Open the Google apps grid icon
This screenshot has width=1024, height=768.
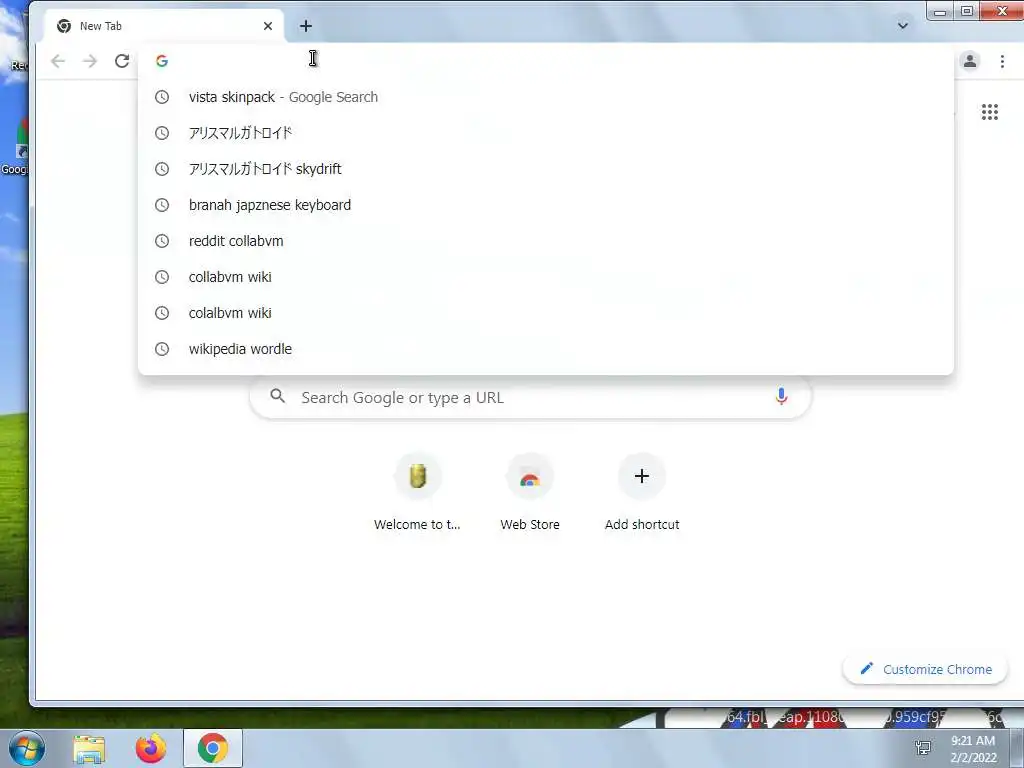click(989, 112)
